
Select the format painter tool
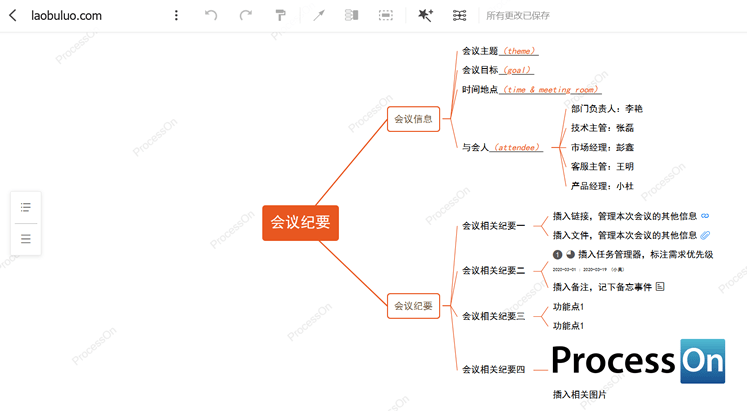(x=281, y=15)
